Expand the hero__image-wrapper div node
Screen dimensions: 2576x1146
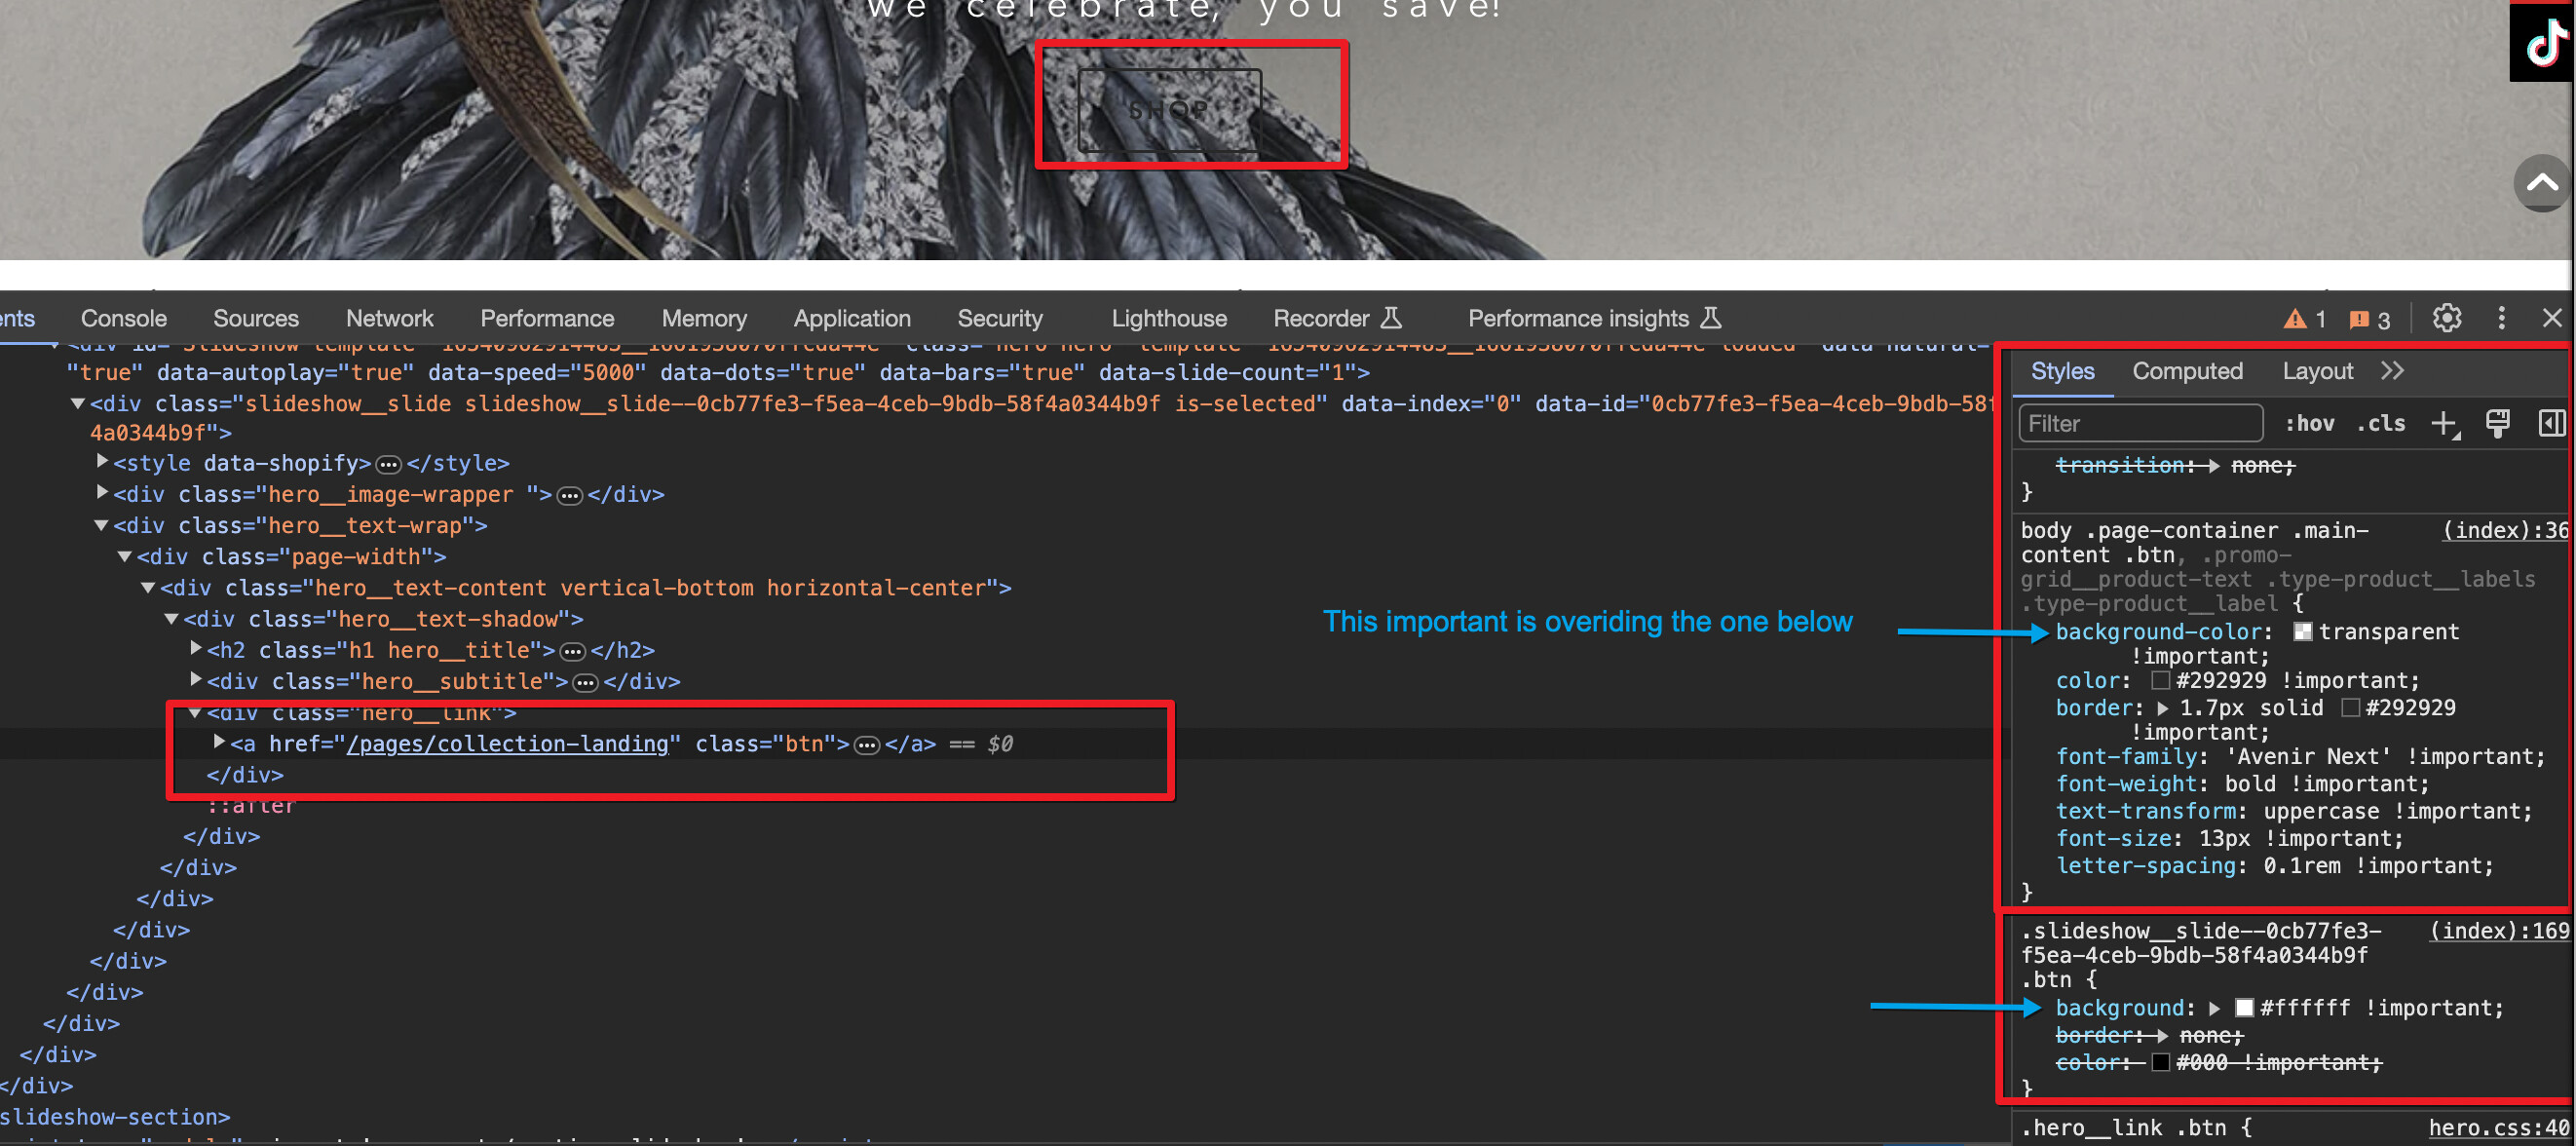point(102,493)
